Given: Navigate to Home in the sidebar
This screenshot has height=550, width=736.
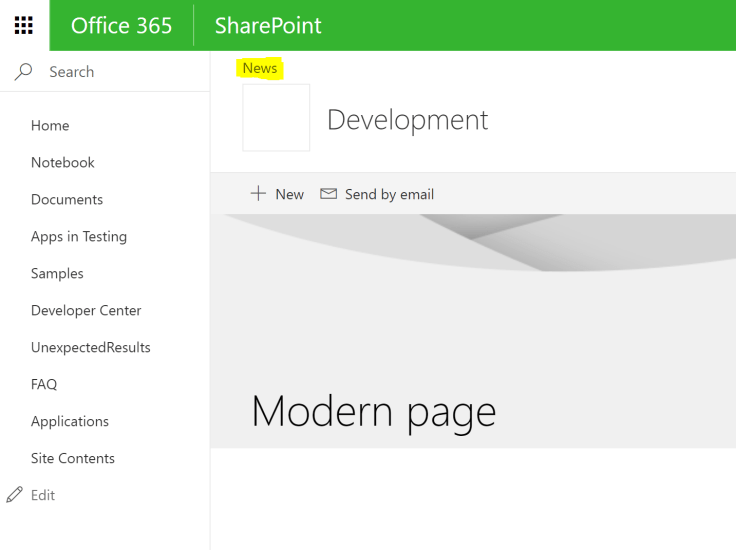Looking at the screenshot, I should [x=50, y=126].
